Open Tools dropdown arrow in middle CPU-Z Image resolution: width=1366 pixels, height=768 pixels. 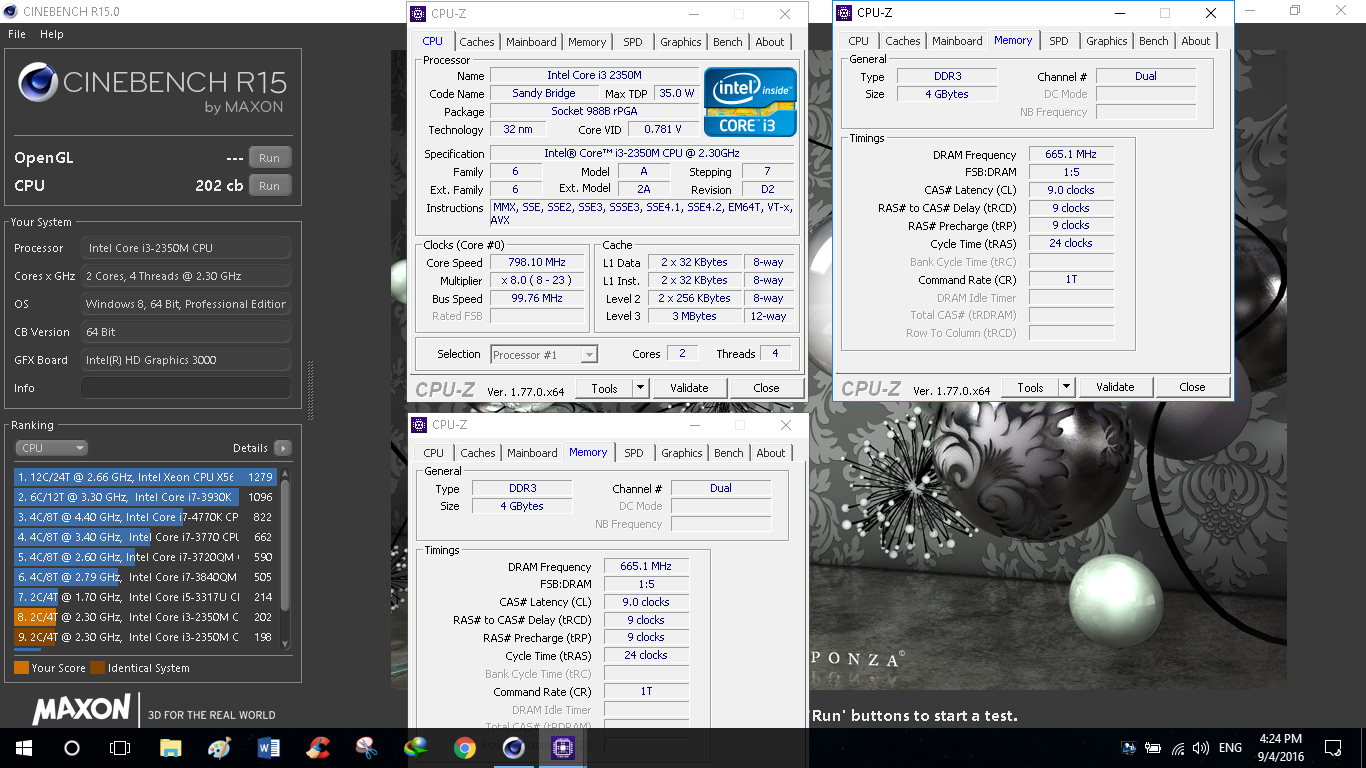point(640,388)
